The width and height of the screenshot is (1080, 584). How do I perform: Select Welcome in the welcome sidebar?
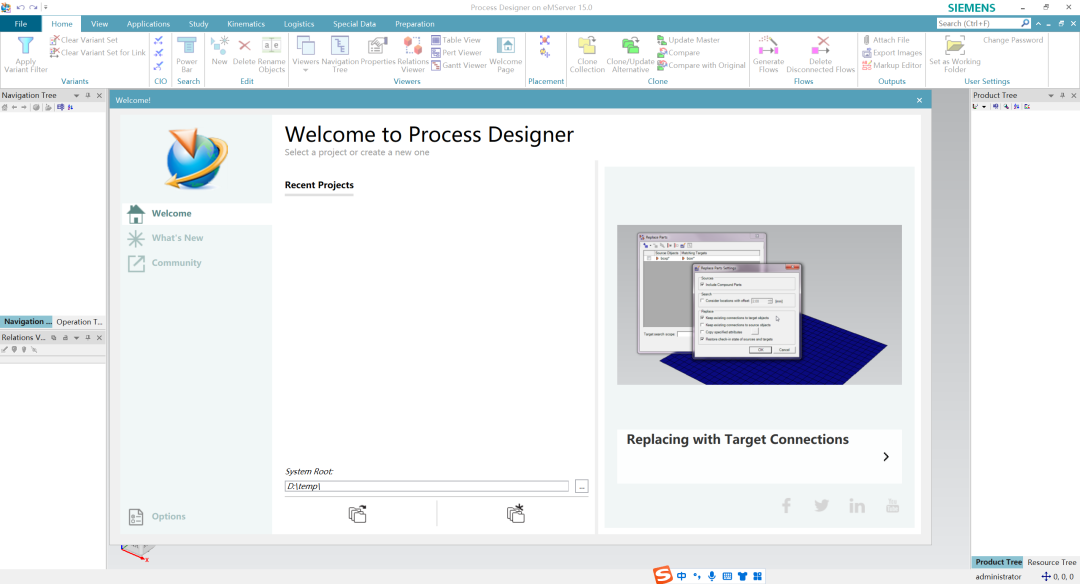click(197, 213)
